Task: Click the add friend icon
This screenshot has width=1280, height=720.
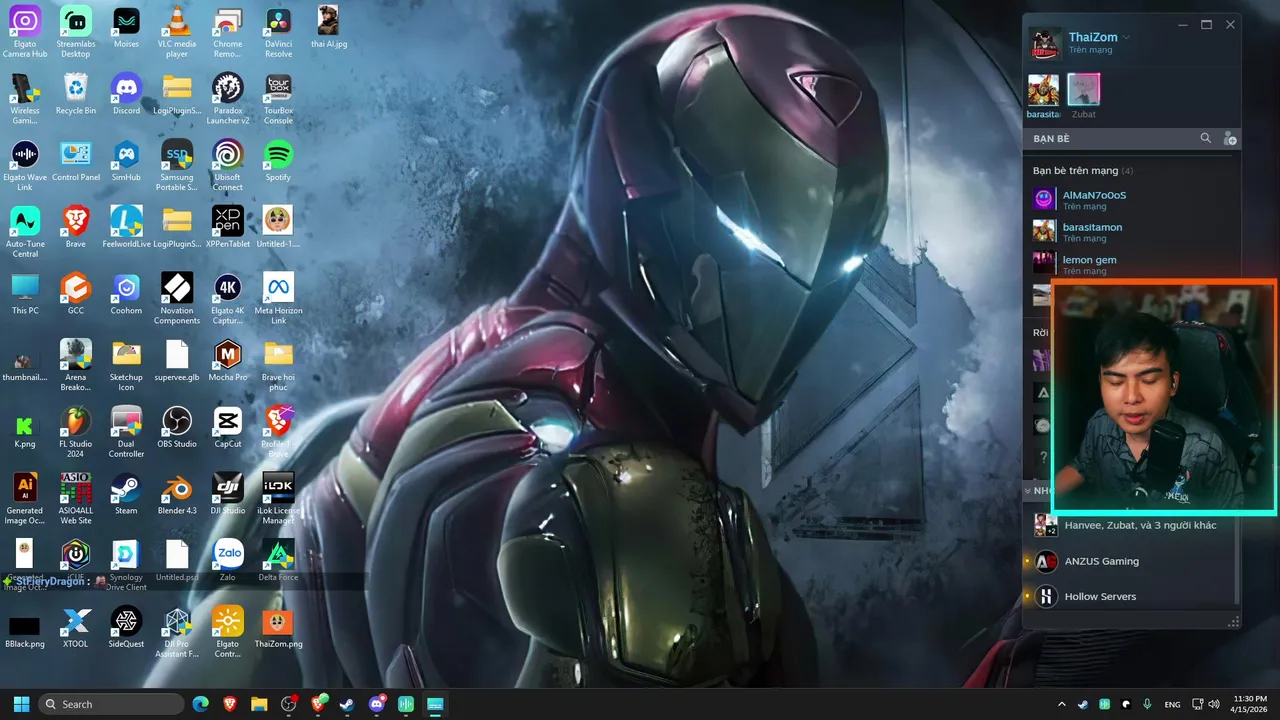Action: click(1230, 139)
